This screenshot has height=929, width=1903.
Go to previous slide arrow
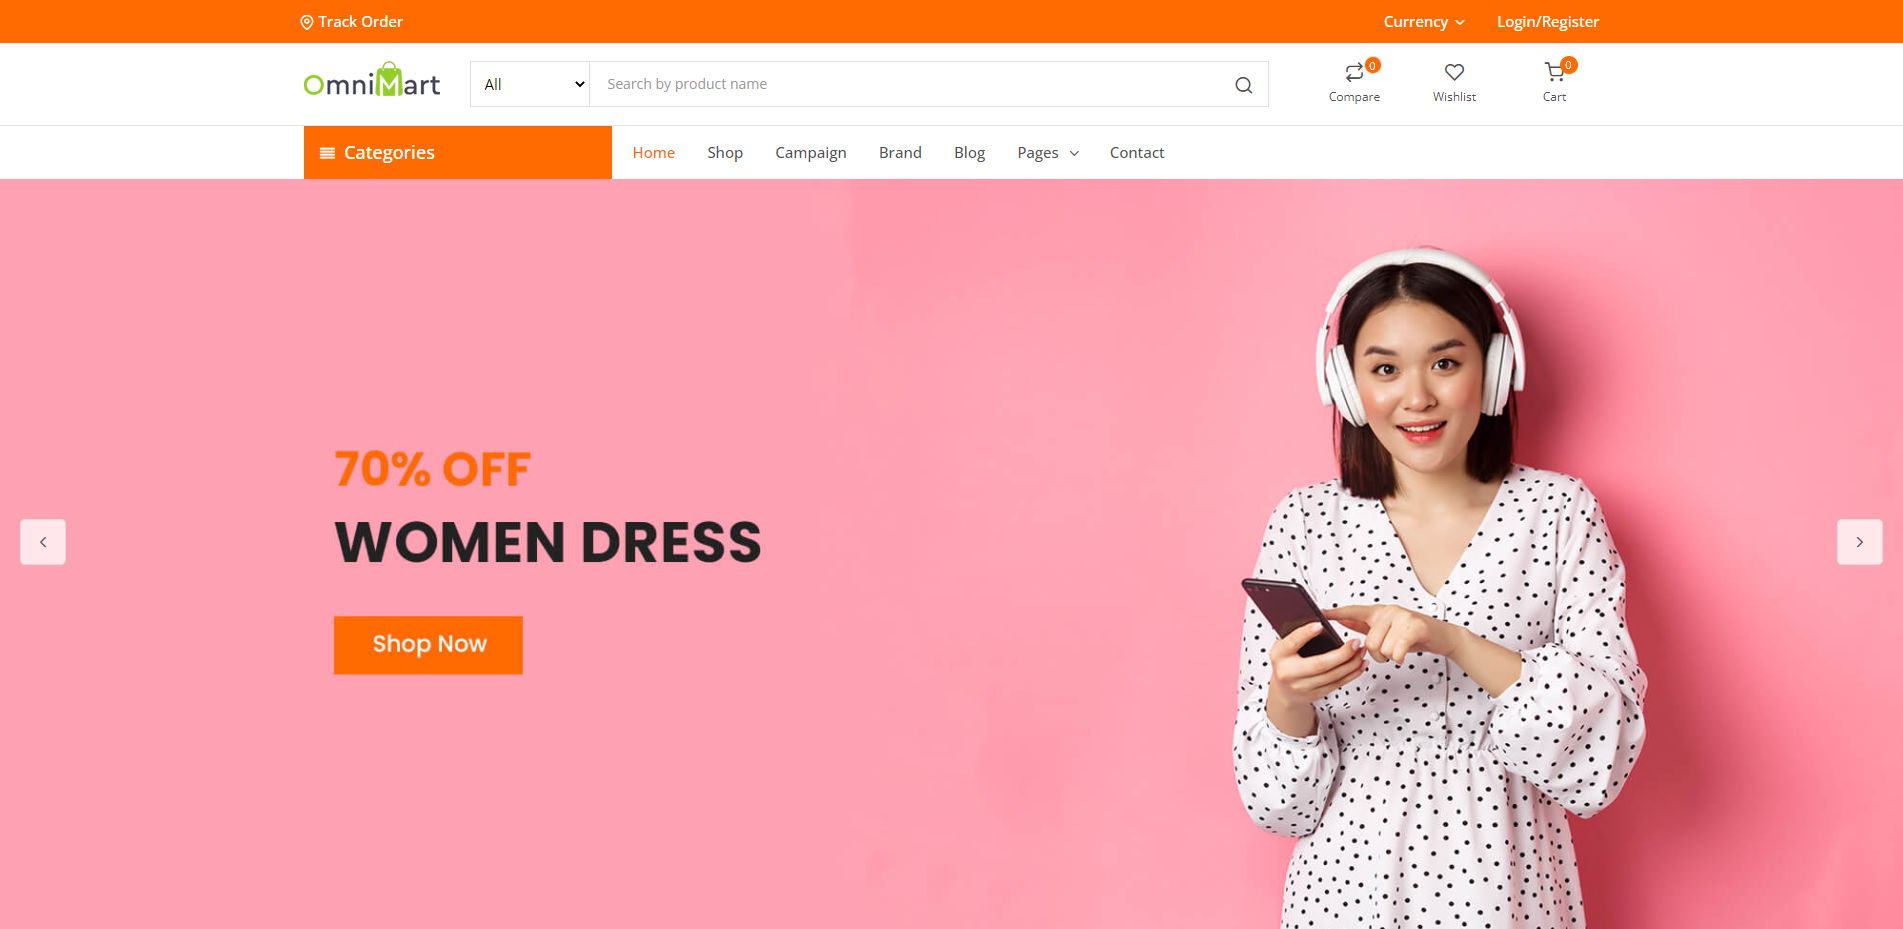pyautogui.click(x=43, y=542)
